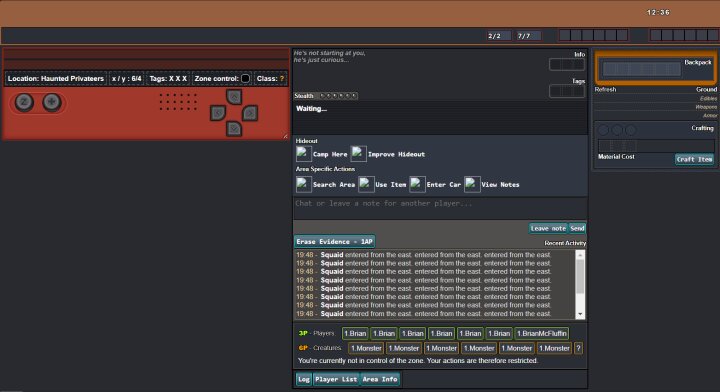Click the Recent Activity scrollbar down arrow
Viewport: 720px width, 392px height.
pyautogui.click(x=580, y=314)
